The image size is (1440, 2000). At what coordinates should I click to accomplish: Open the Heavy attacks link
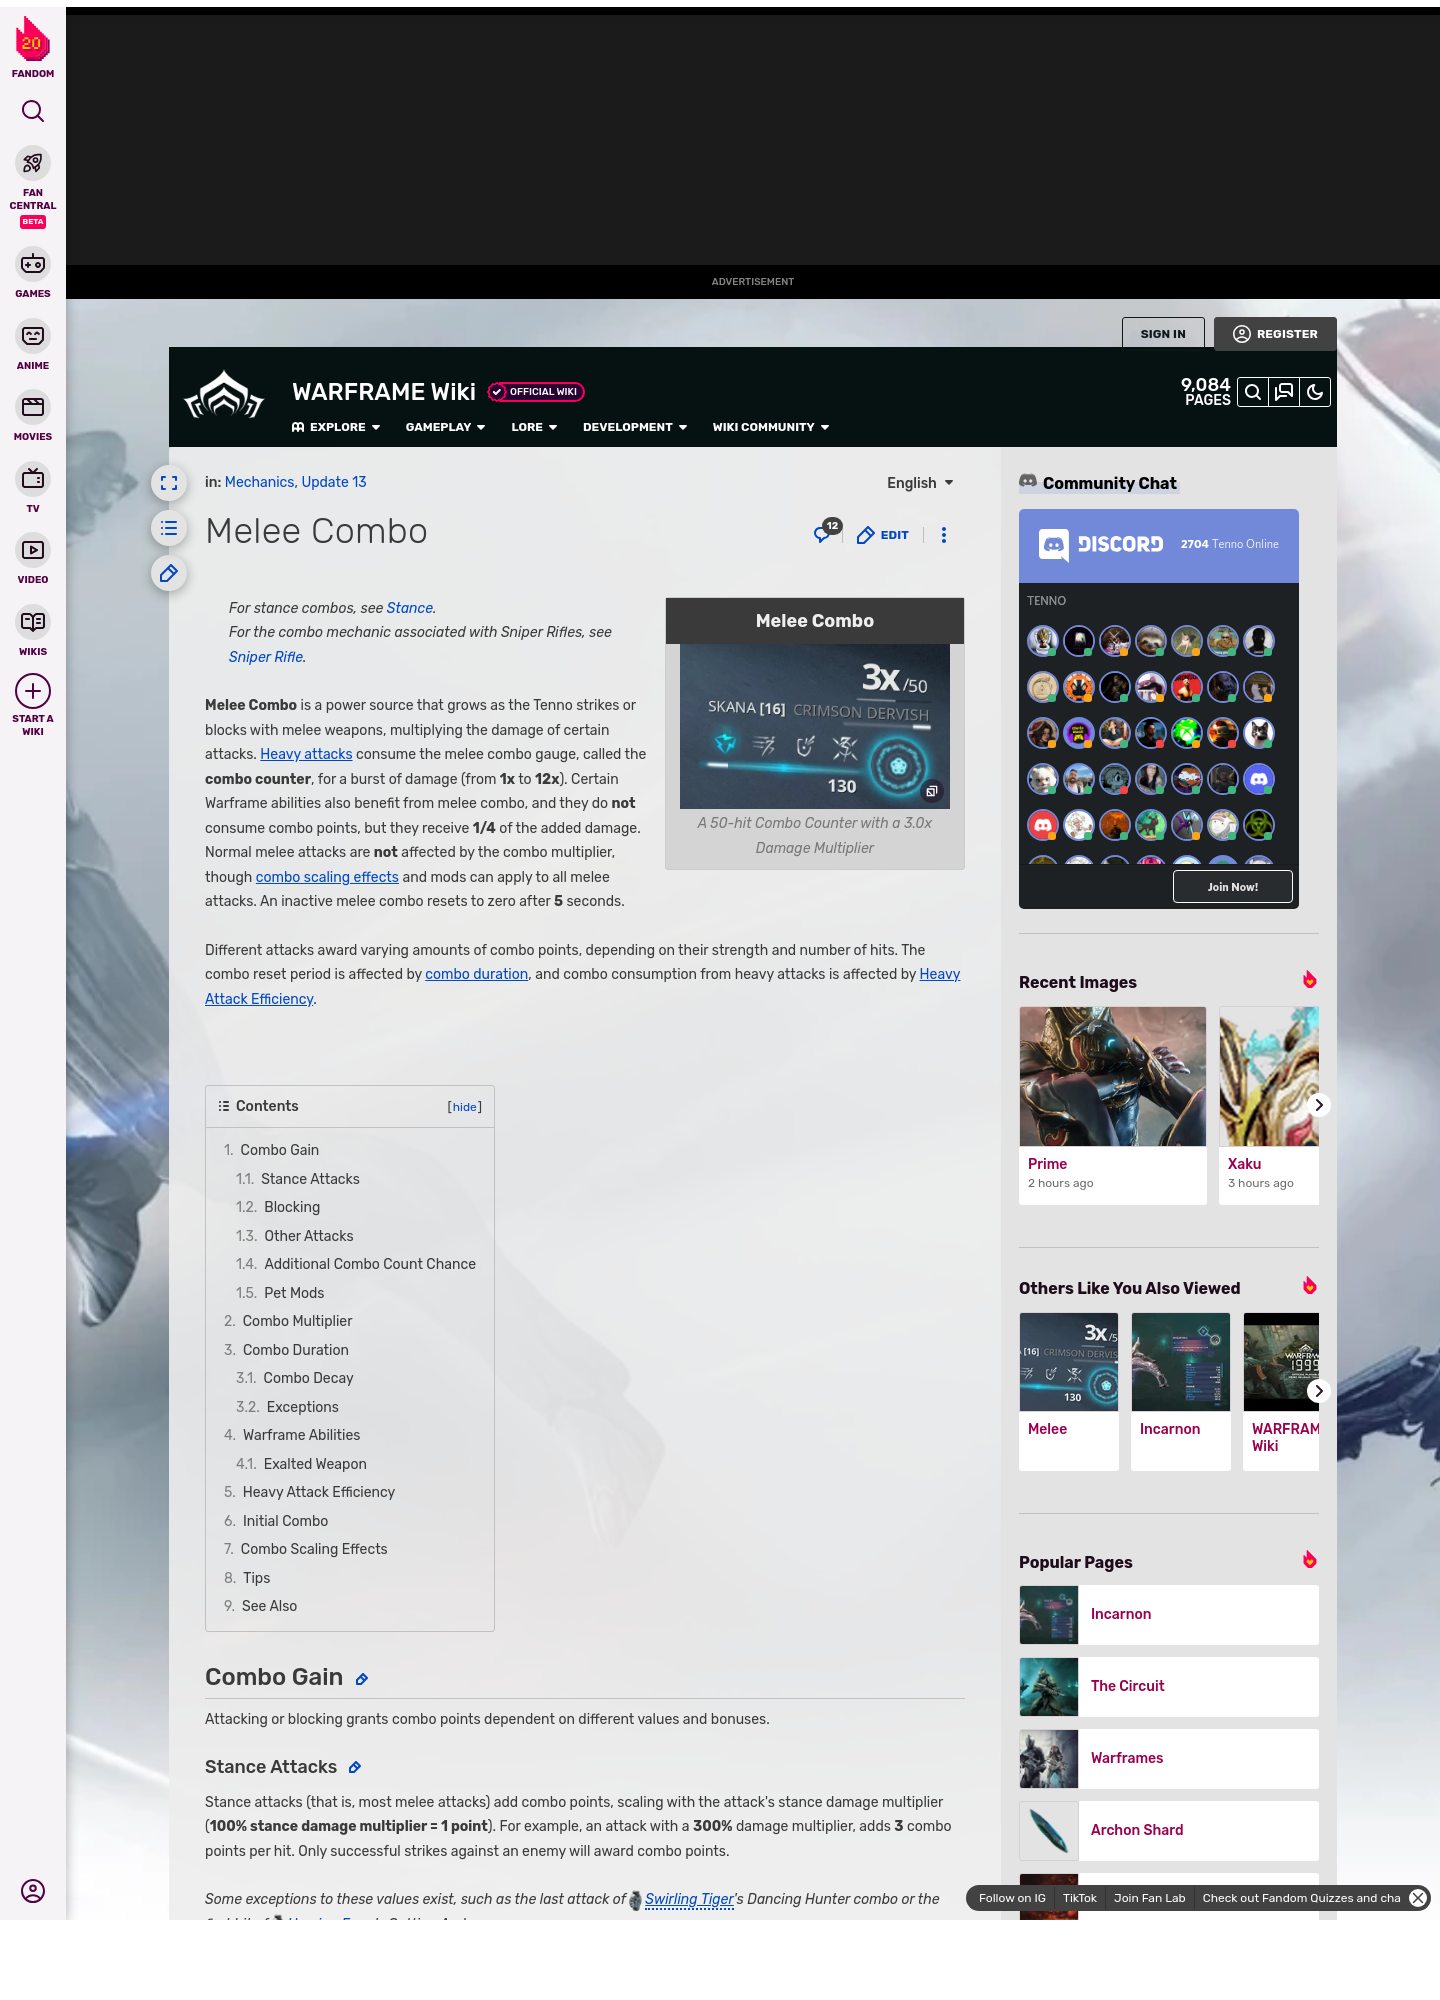[x=306, y=754]
